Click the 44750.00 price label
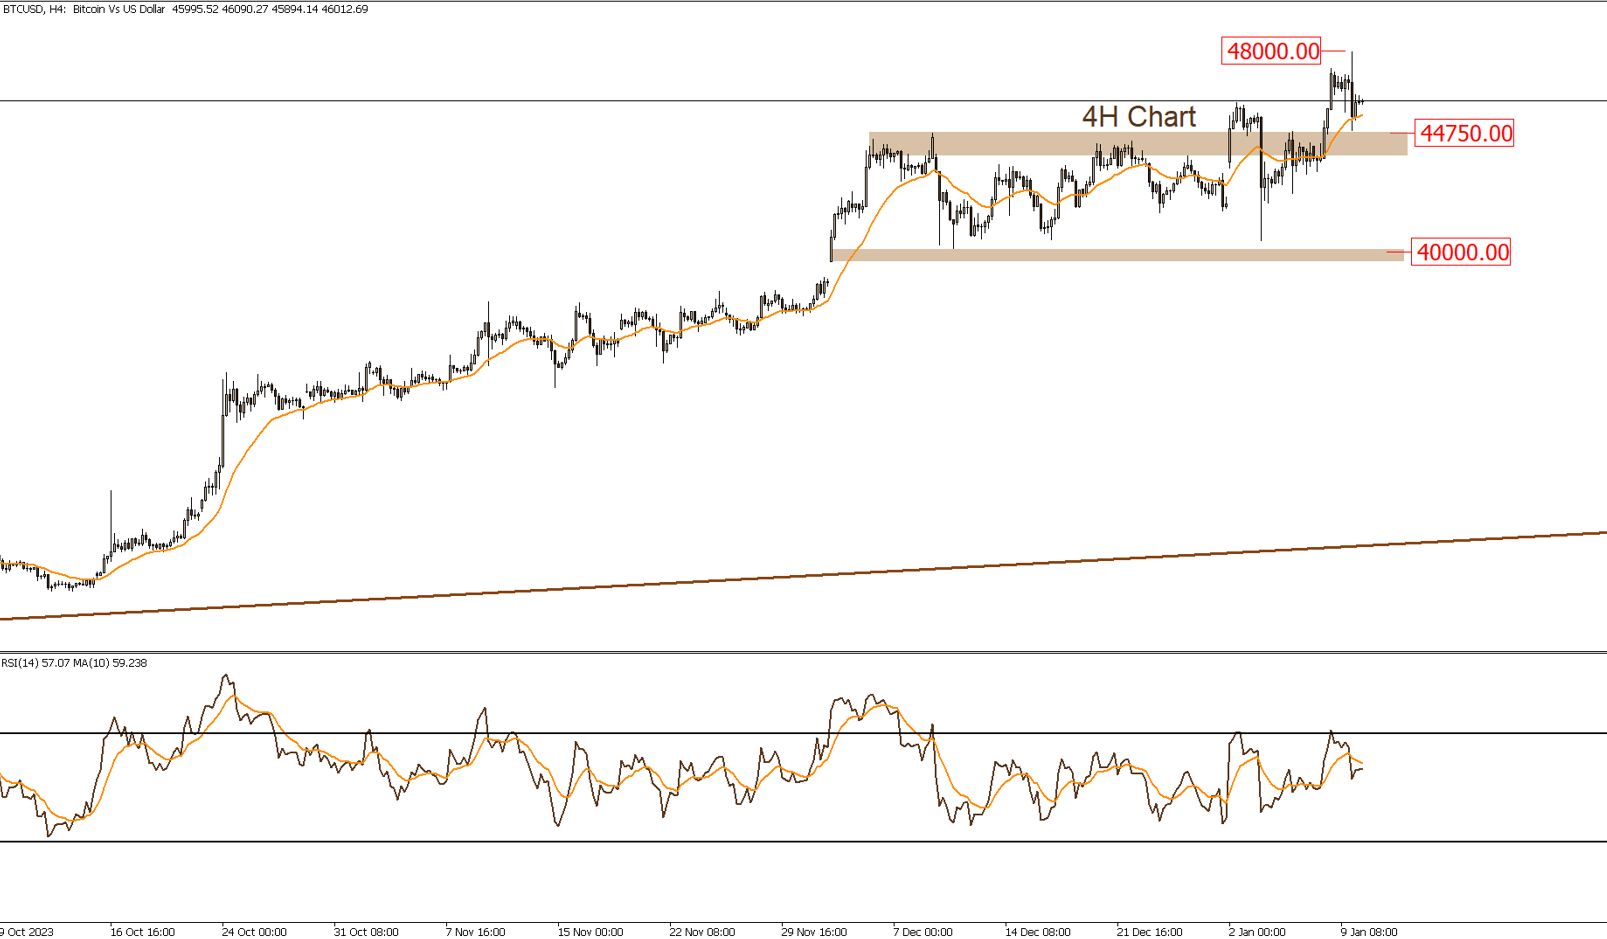This screenshot has height=939, width=1607. 1464,133
